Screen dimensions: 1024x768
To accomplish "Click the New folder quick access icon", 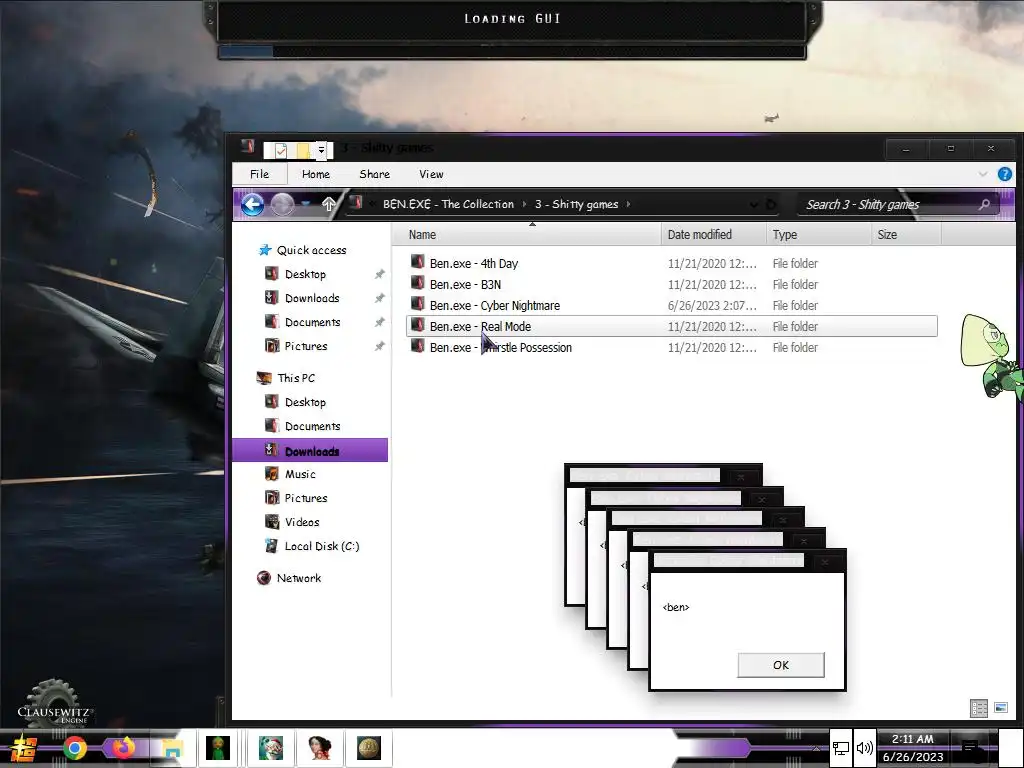I will 303,151.
